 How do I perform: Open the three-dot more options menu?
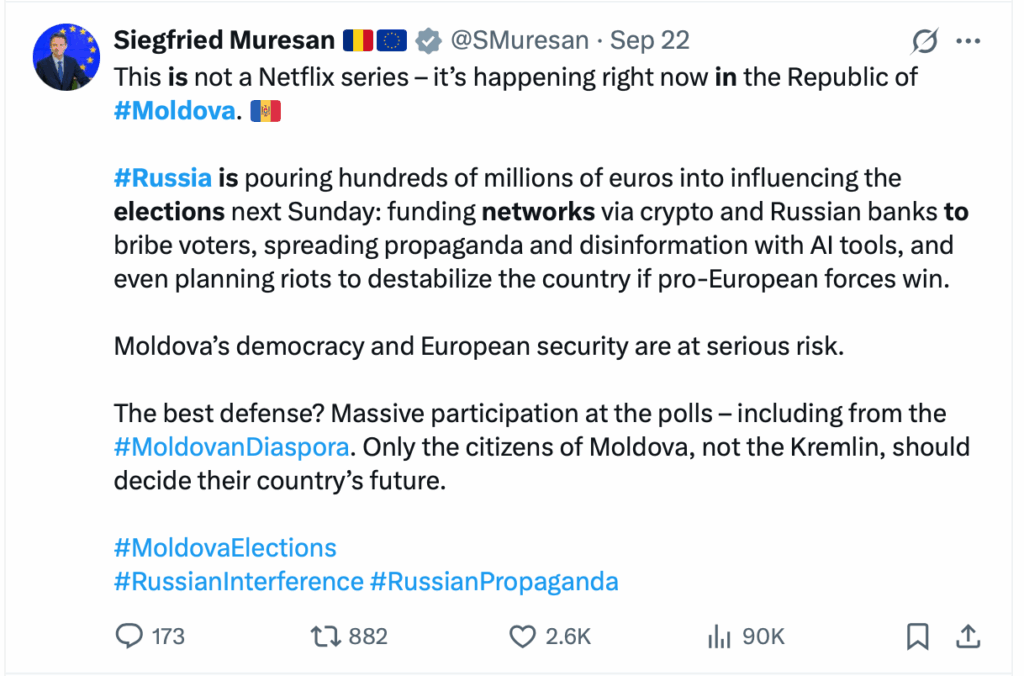(x=969, y=41)
